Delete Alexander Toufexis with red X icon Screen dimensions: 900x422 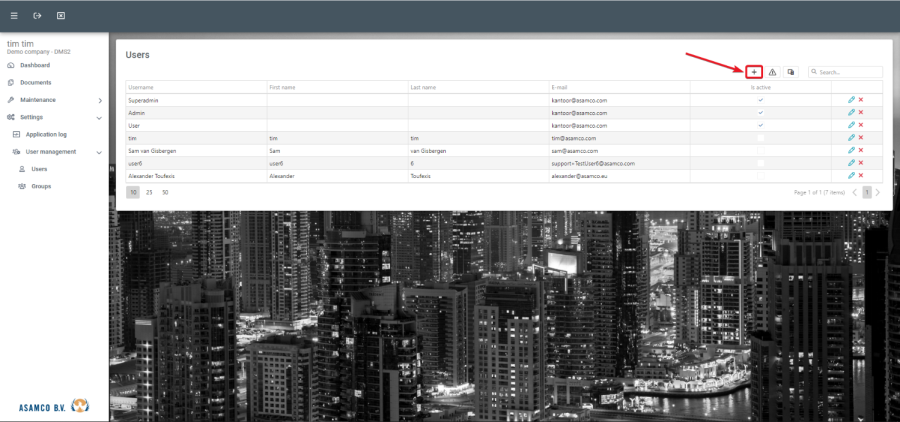(x=861, y=175)
